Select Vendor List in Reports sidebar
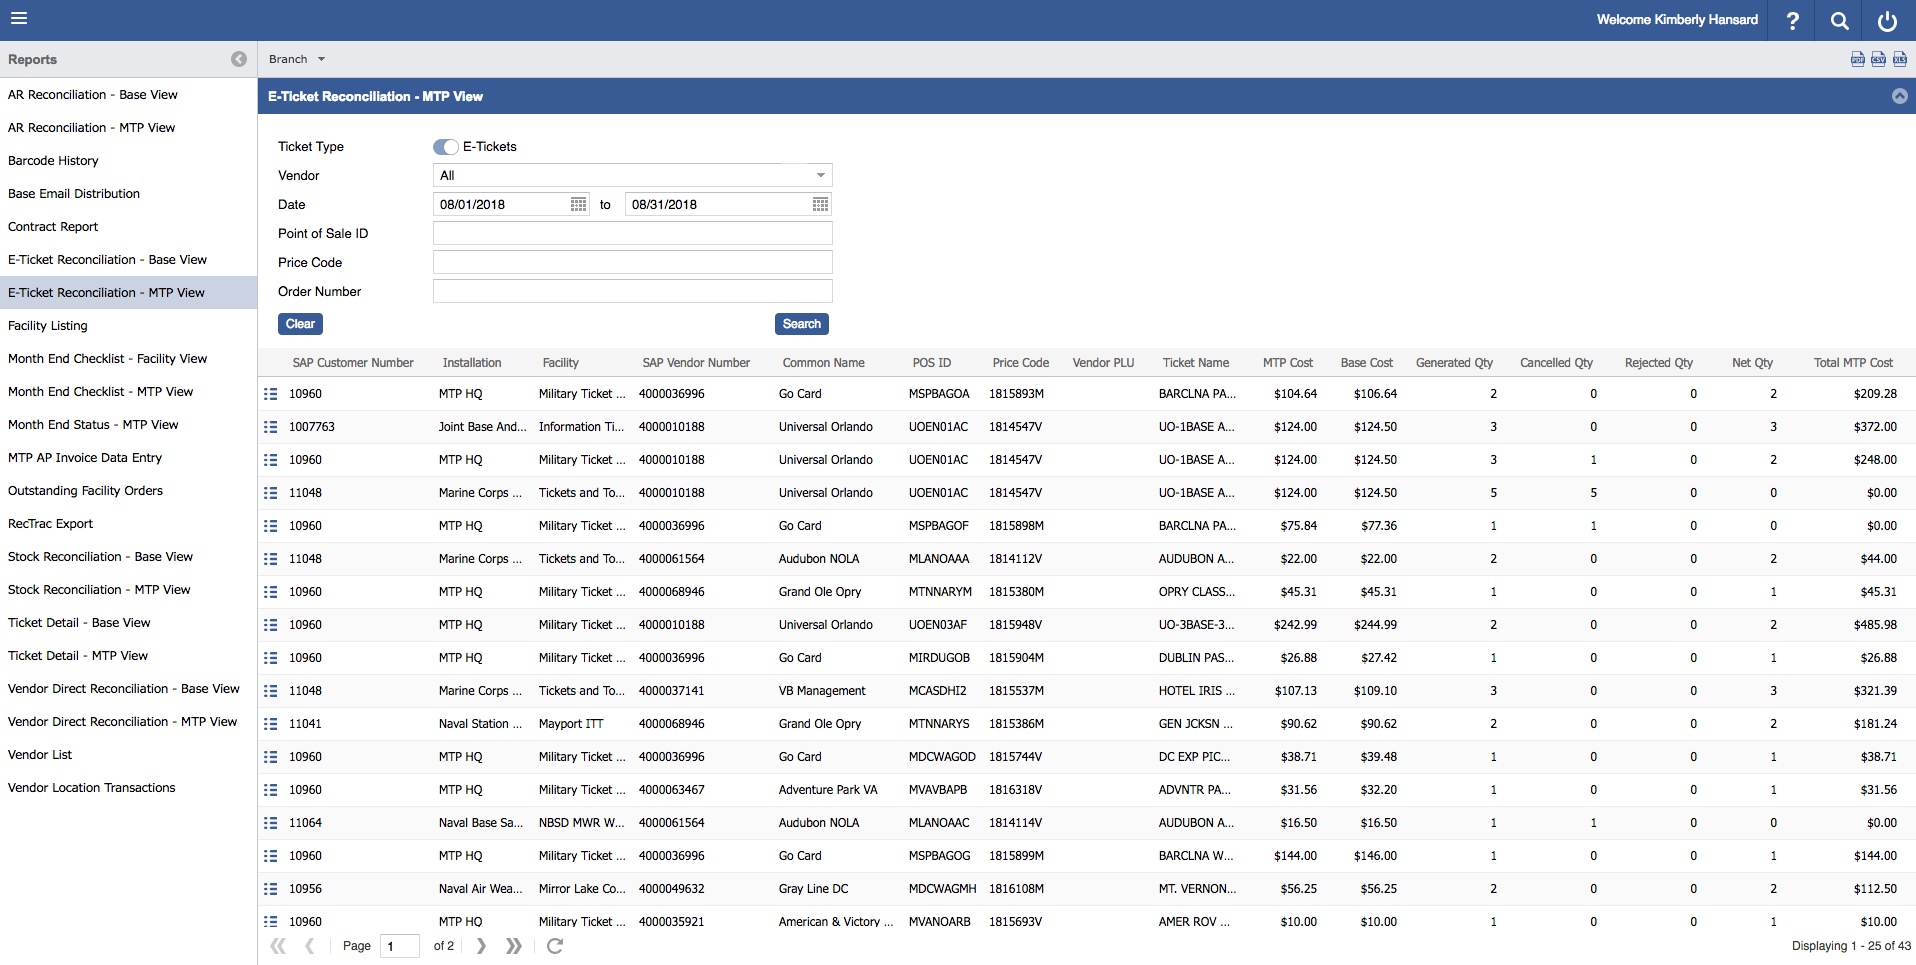This screenshot has height=965, width=1916. click(40, 755)
